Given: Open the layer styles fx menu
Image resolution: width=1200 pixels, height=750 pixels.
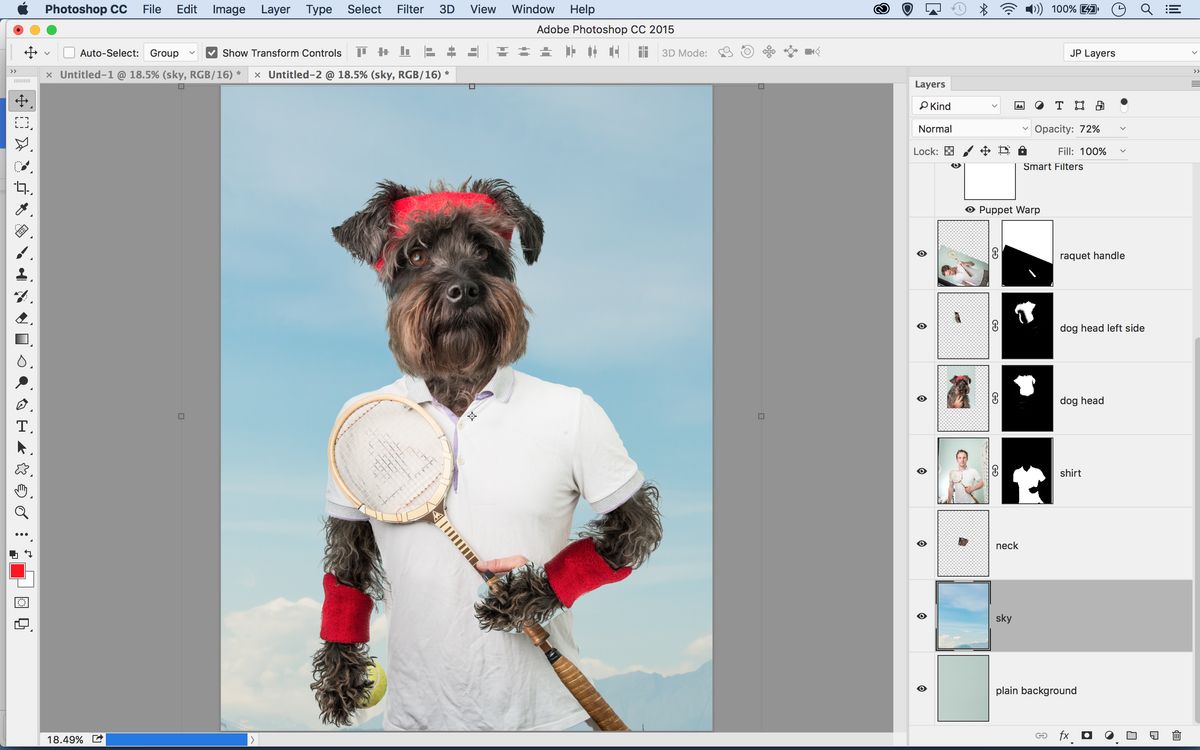Looking at the screenshot, I should [1064, 736].
